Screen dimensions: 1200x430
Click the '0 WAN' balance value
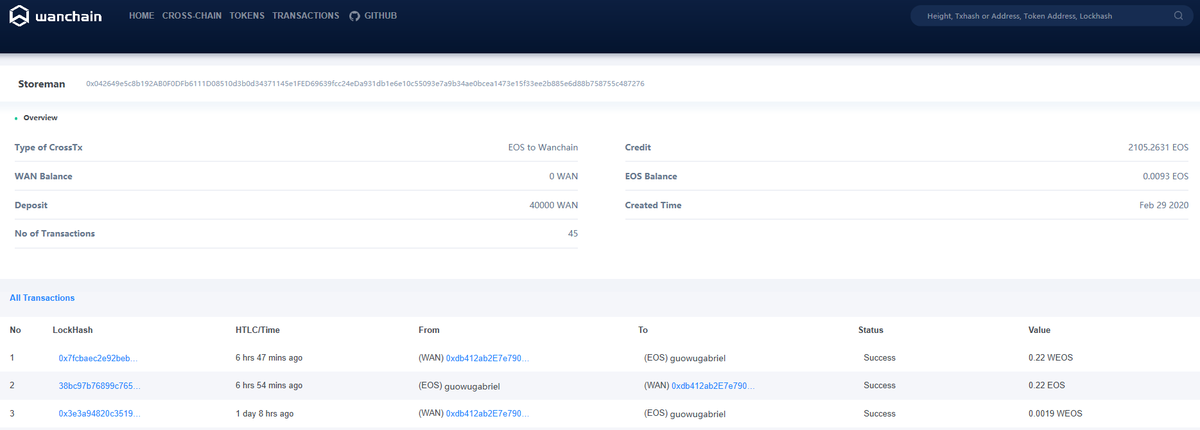[x=564, y=176]
